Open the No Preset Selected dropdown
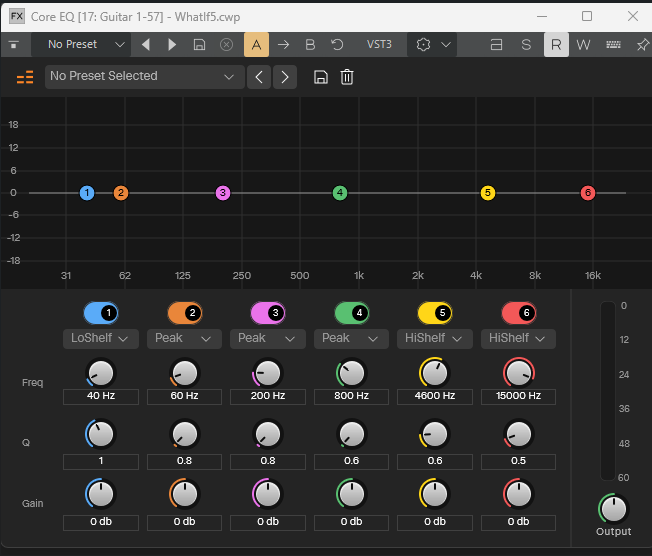 coord(144,76)
